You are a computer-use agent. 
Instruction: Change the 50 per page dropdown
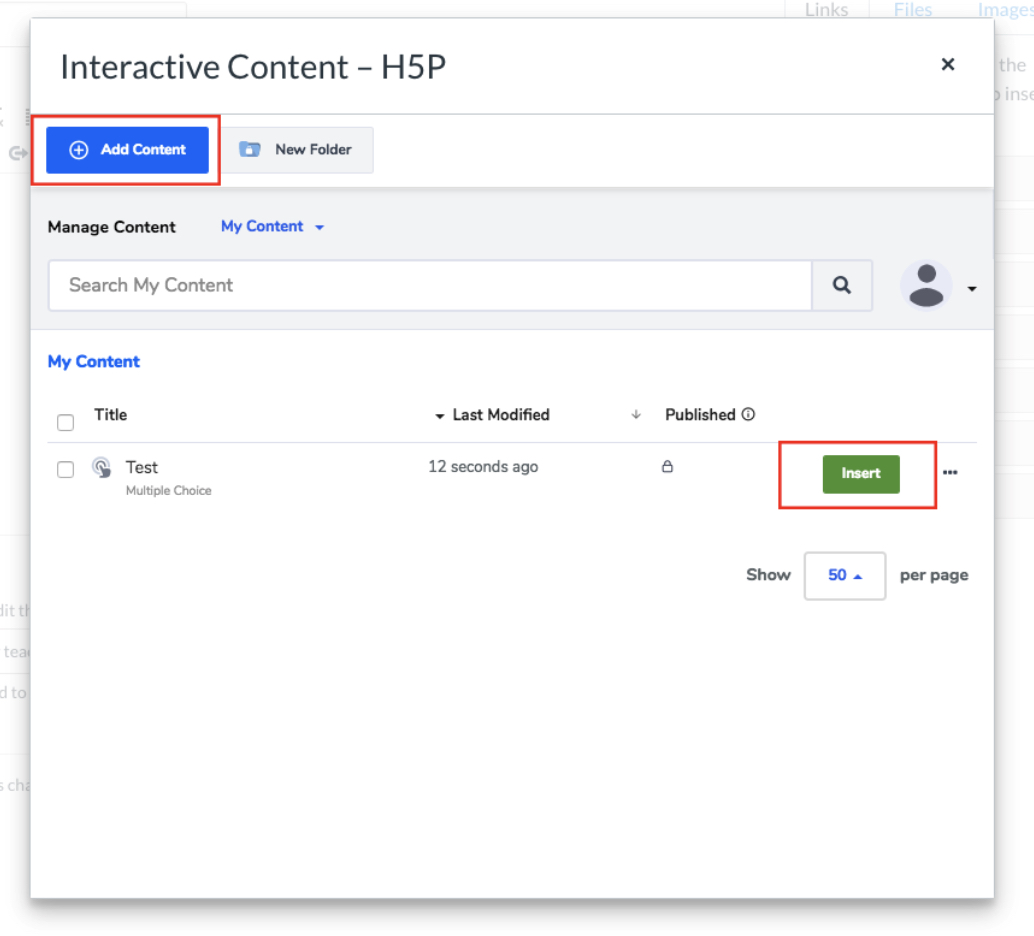pyautogui.click(x=844, y=575)
